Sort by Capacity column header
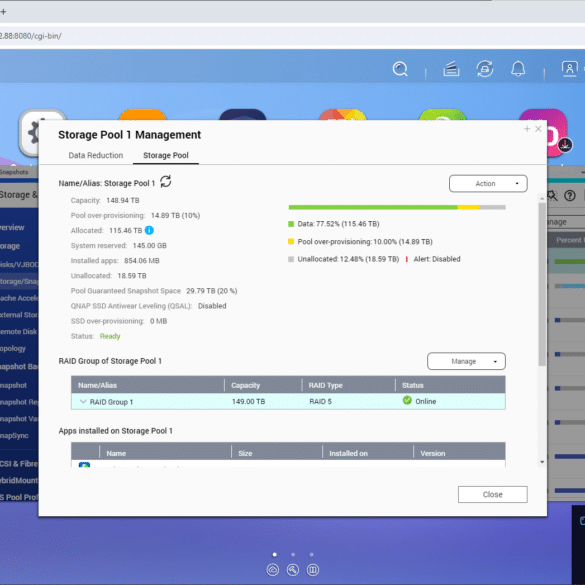The height and width of the screenshot is (585, 585). 263,385
